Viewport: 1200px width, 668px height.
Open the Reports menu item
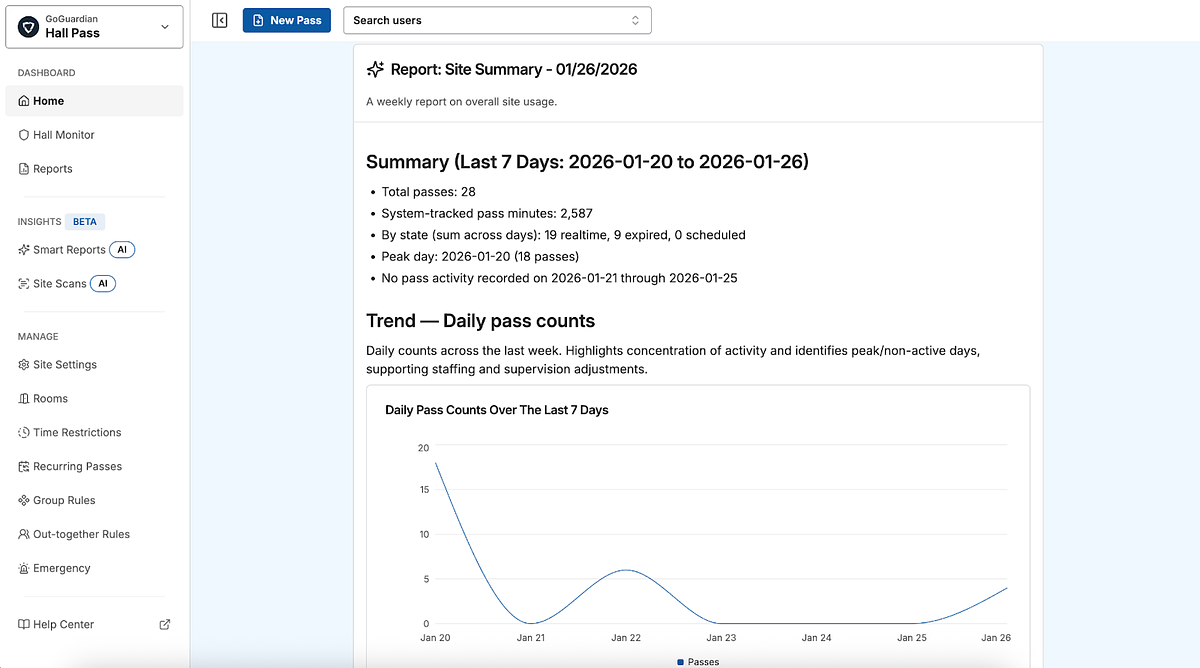[x=52, y=169]
